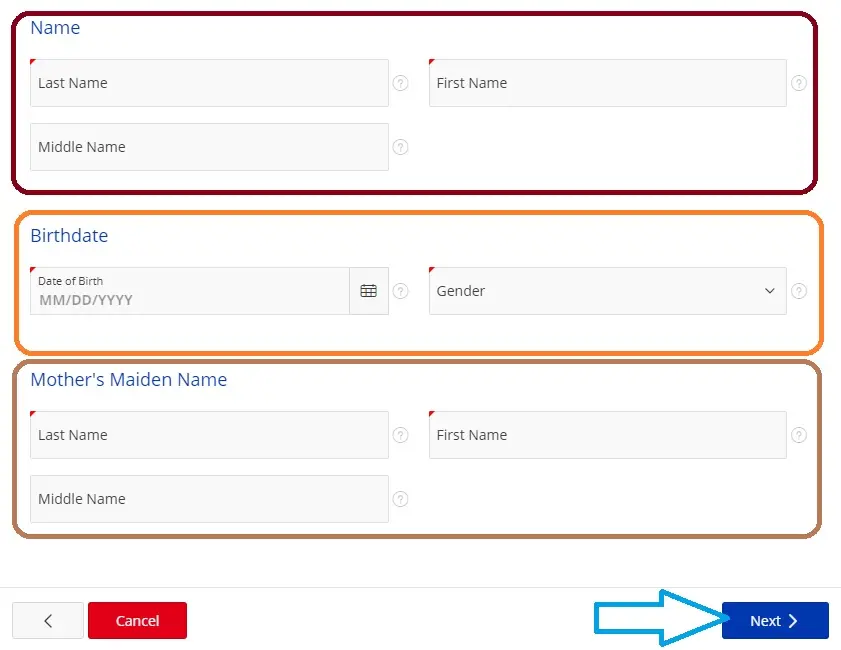Focus Mother's Maiden Last Name field
The image size is (841, 650).
[209, 435]
